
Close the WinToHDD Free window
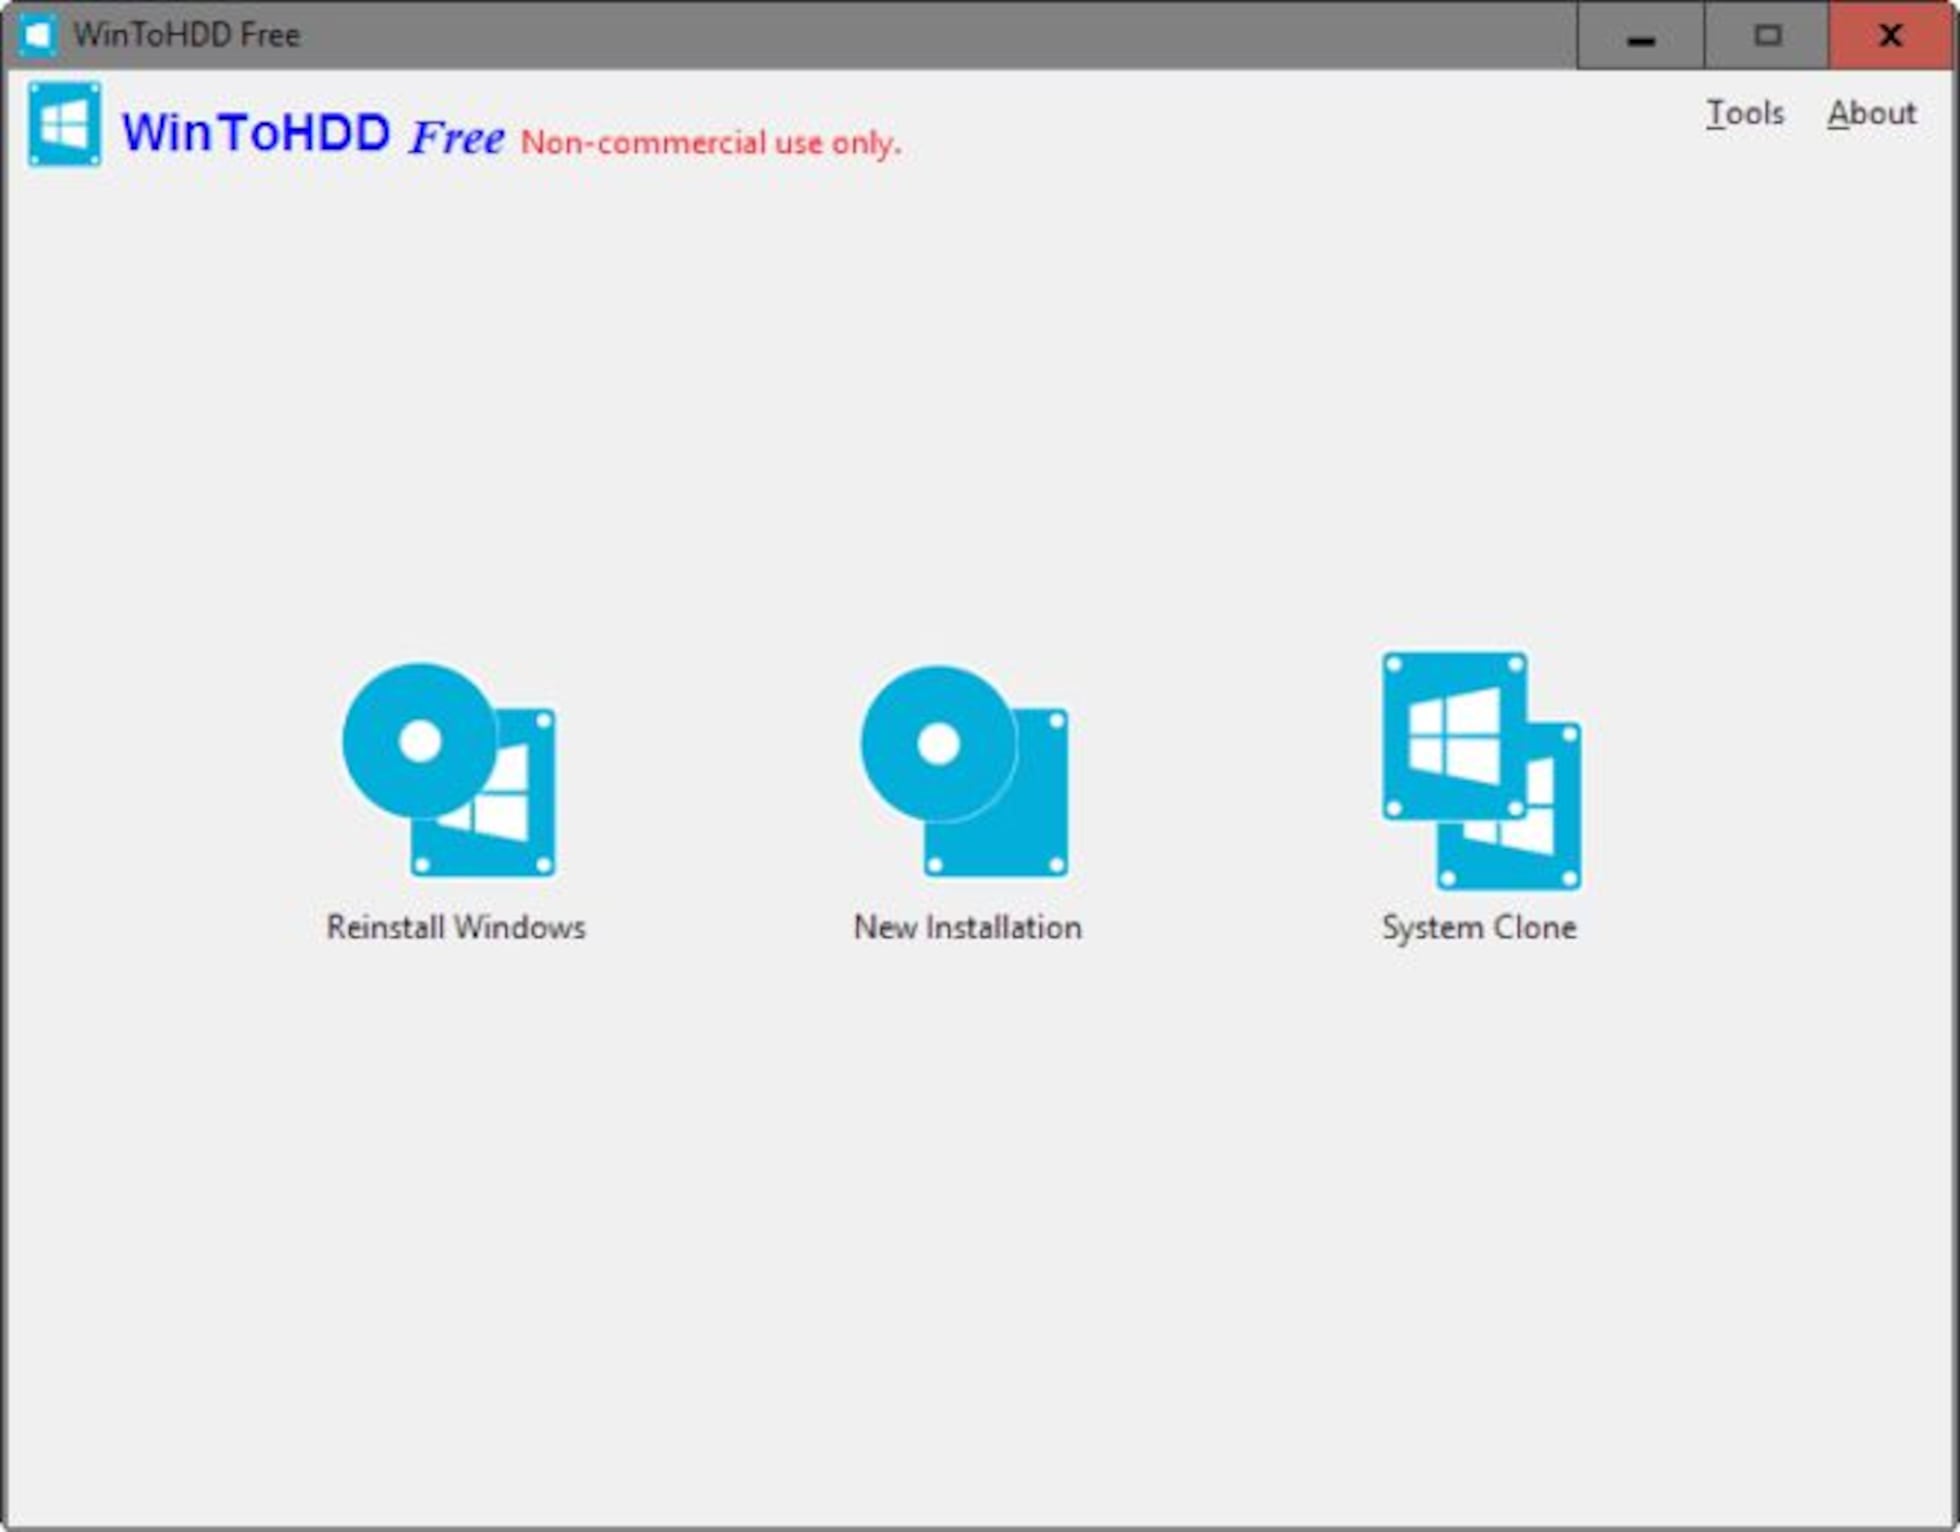[1890, 36]
